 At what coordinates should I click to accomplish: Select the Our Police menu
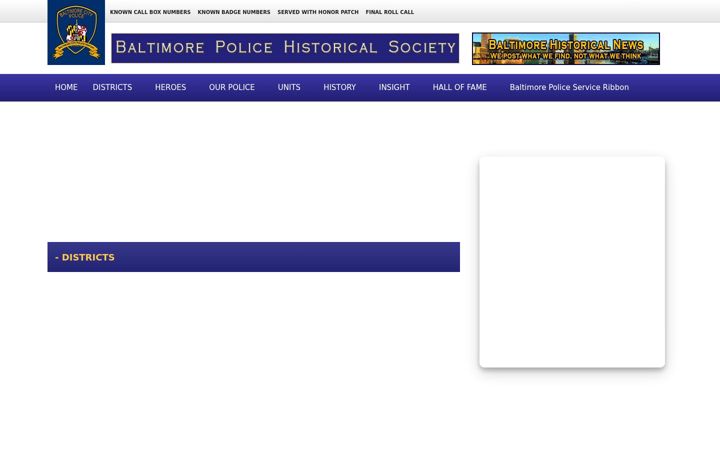[232, 87]
